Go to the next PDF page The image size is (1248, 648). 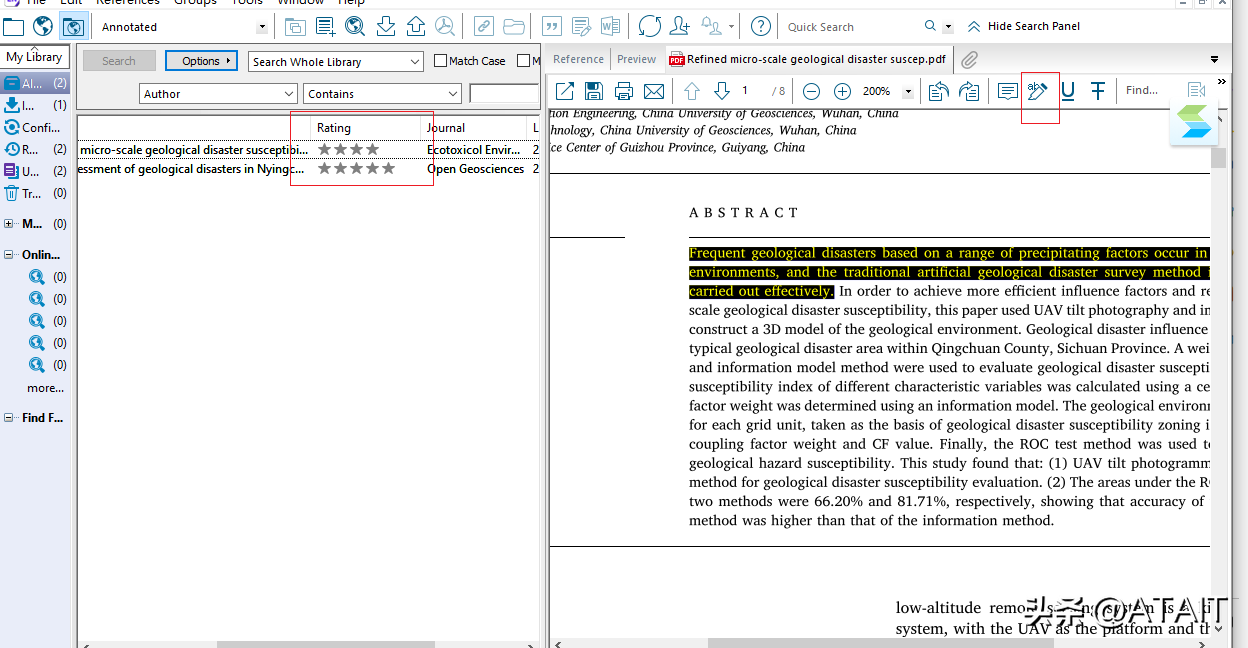[x=722, y=91]
